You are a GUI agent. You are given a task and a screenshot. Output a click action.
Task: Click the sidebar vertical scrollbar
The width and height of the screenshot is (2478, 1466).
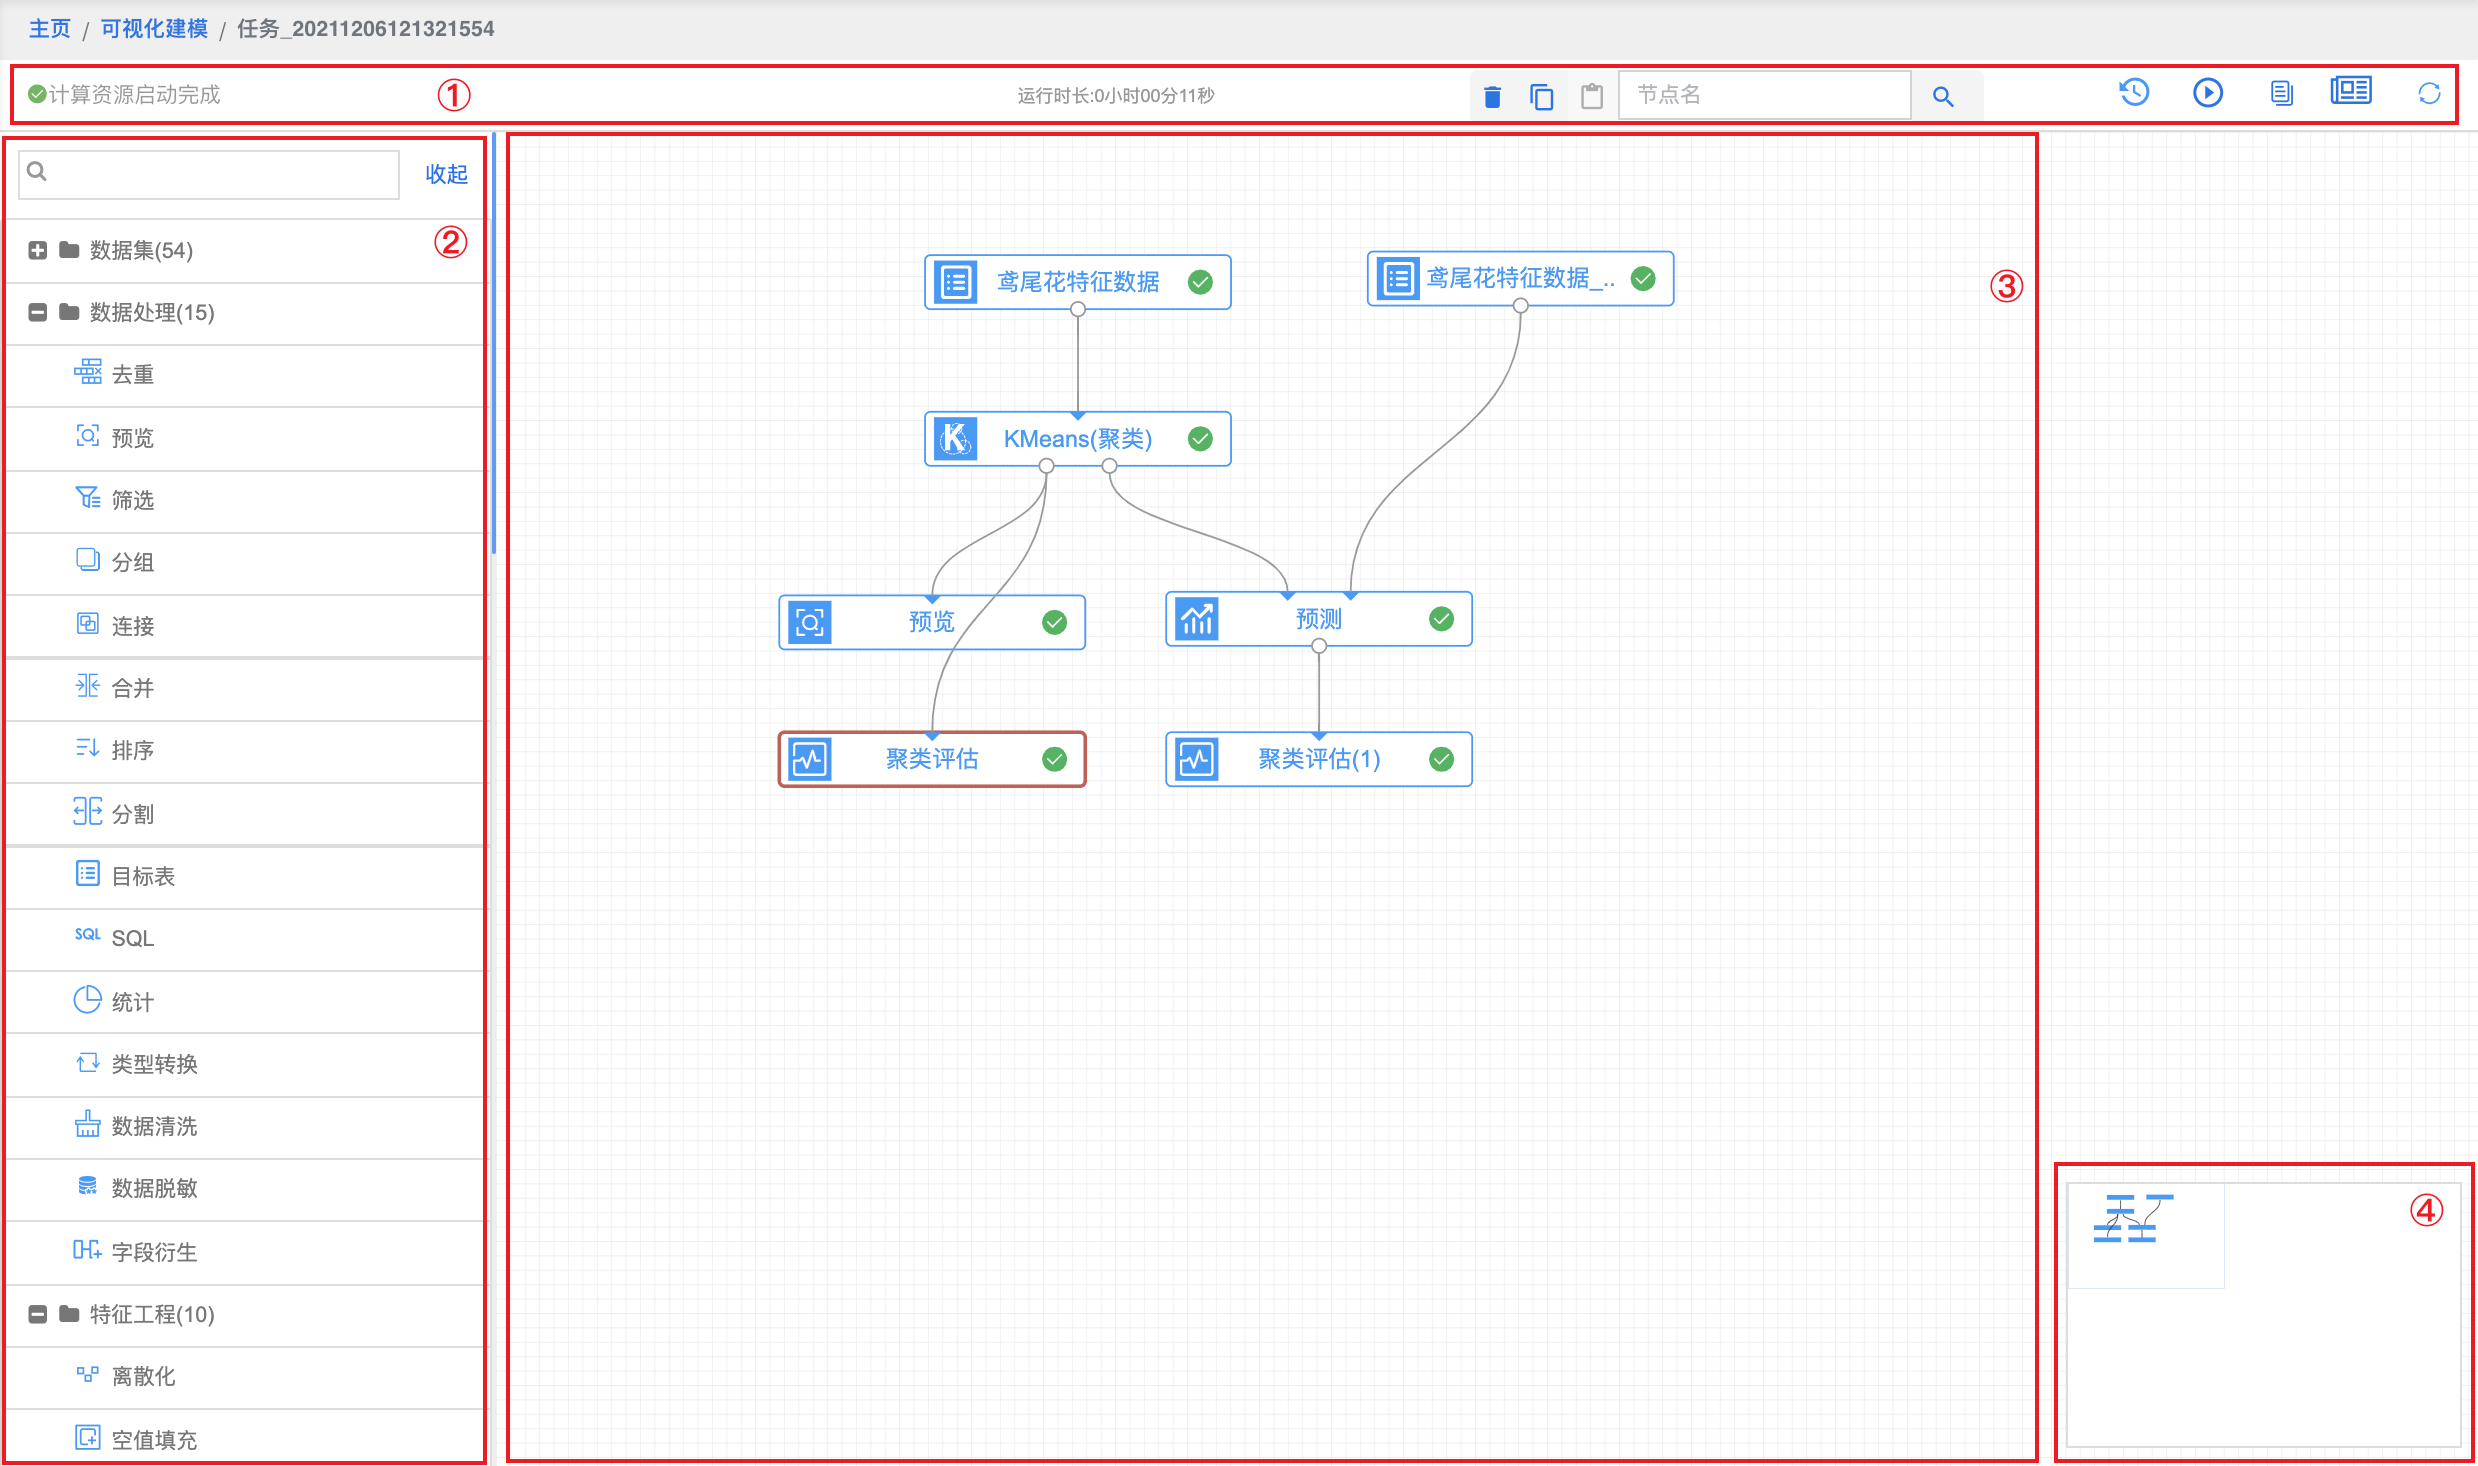click(494, 345)
